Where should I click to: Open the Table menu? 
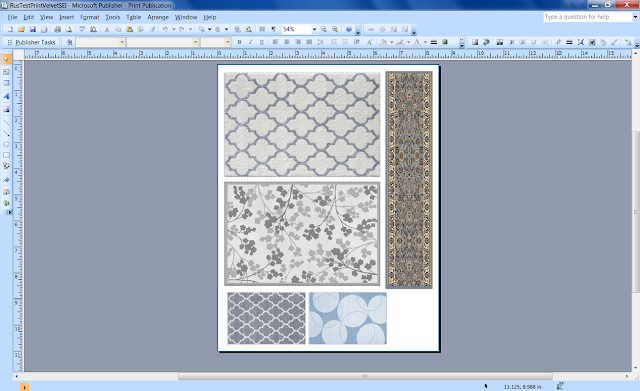(133, 17)
